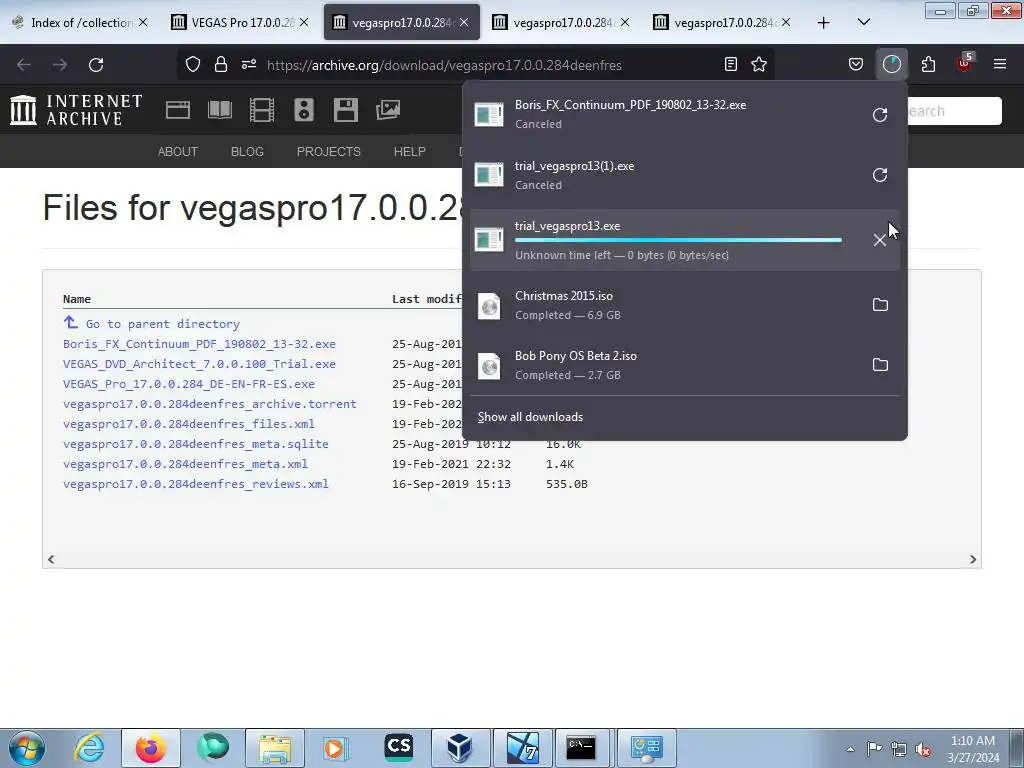This screenshot has height=768, width=1024.
Task: Open PROJECTS menu item
Action: (x=328, y=152)
